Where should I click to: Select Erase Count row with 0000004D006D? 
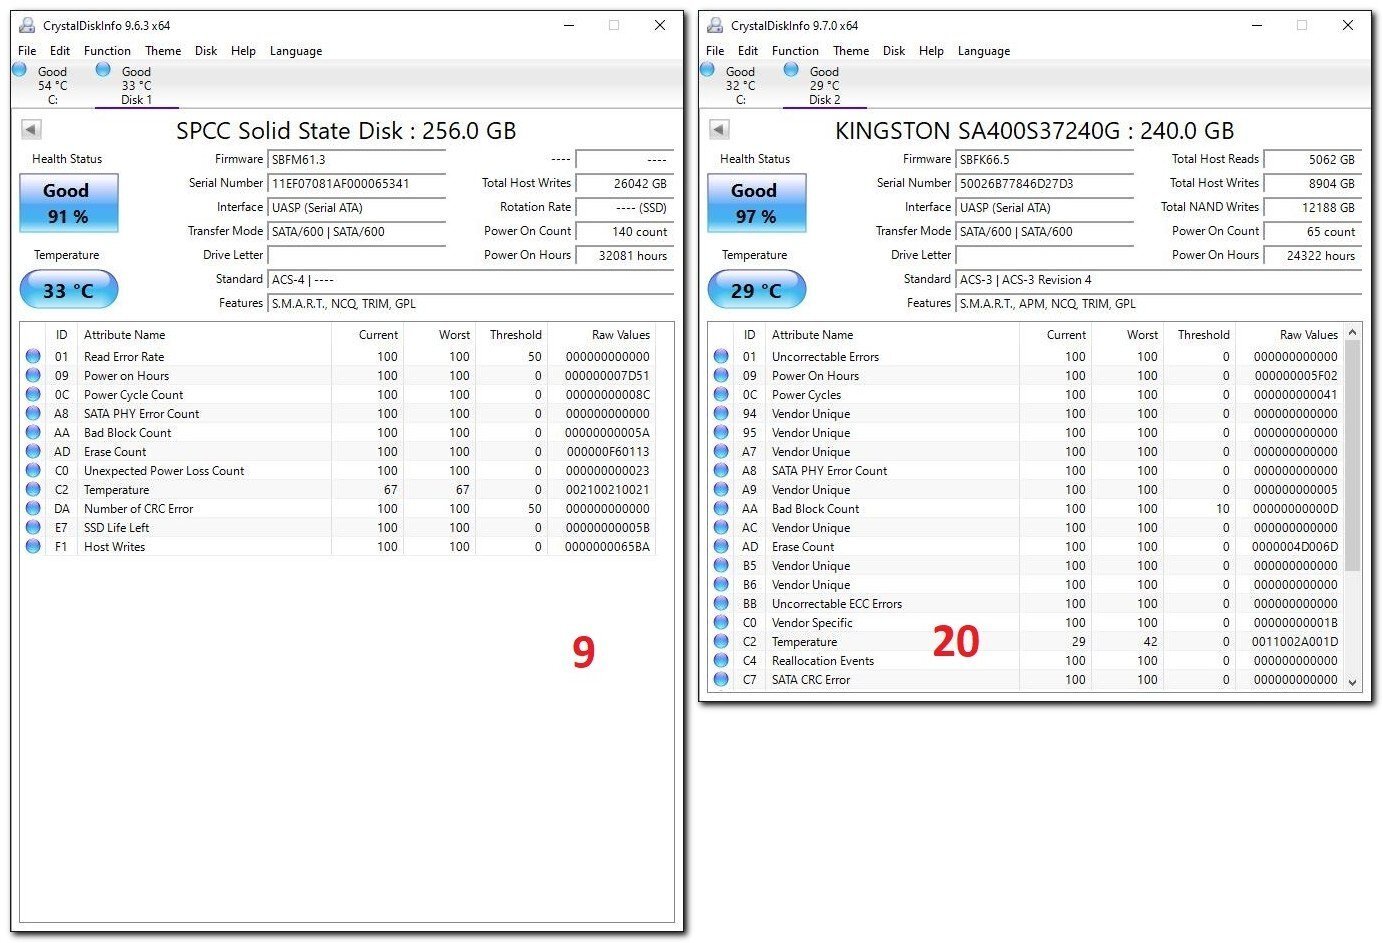1027,546
